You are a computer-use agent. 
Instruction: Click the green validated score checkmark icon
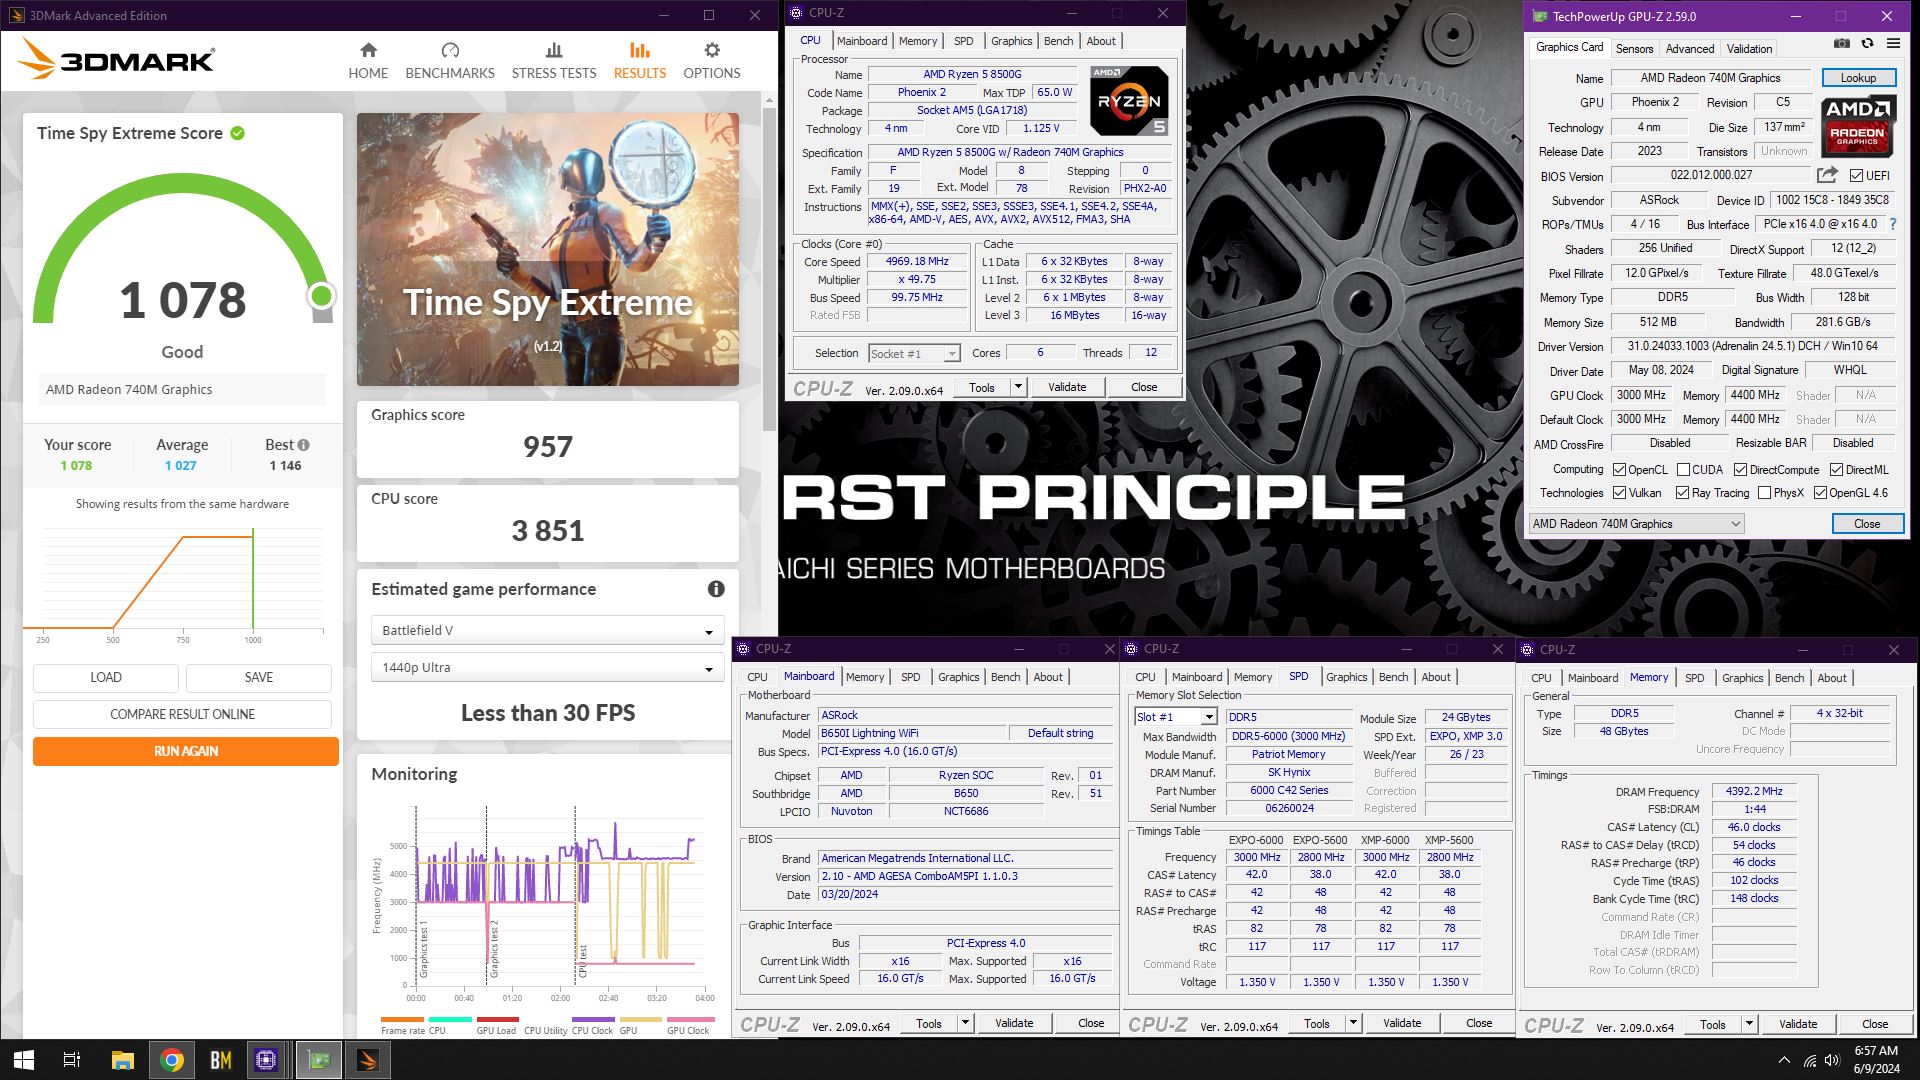pos(238,133)
